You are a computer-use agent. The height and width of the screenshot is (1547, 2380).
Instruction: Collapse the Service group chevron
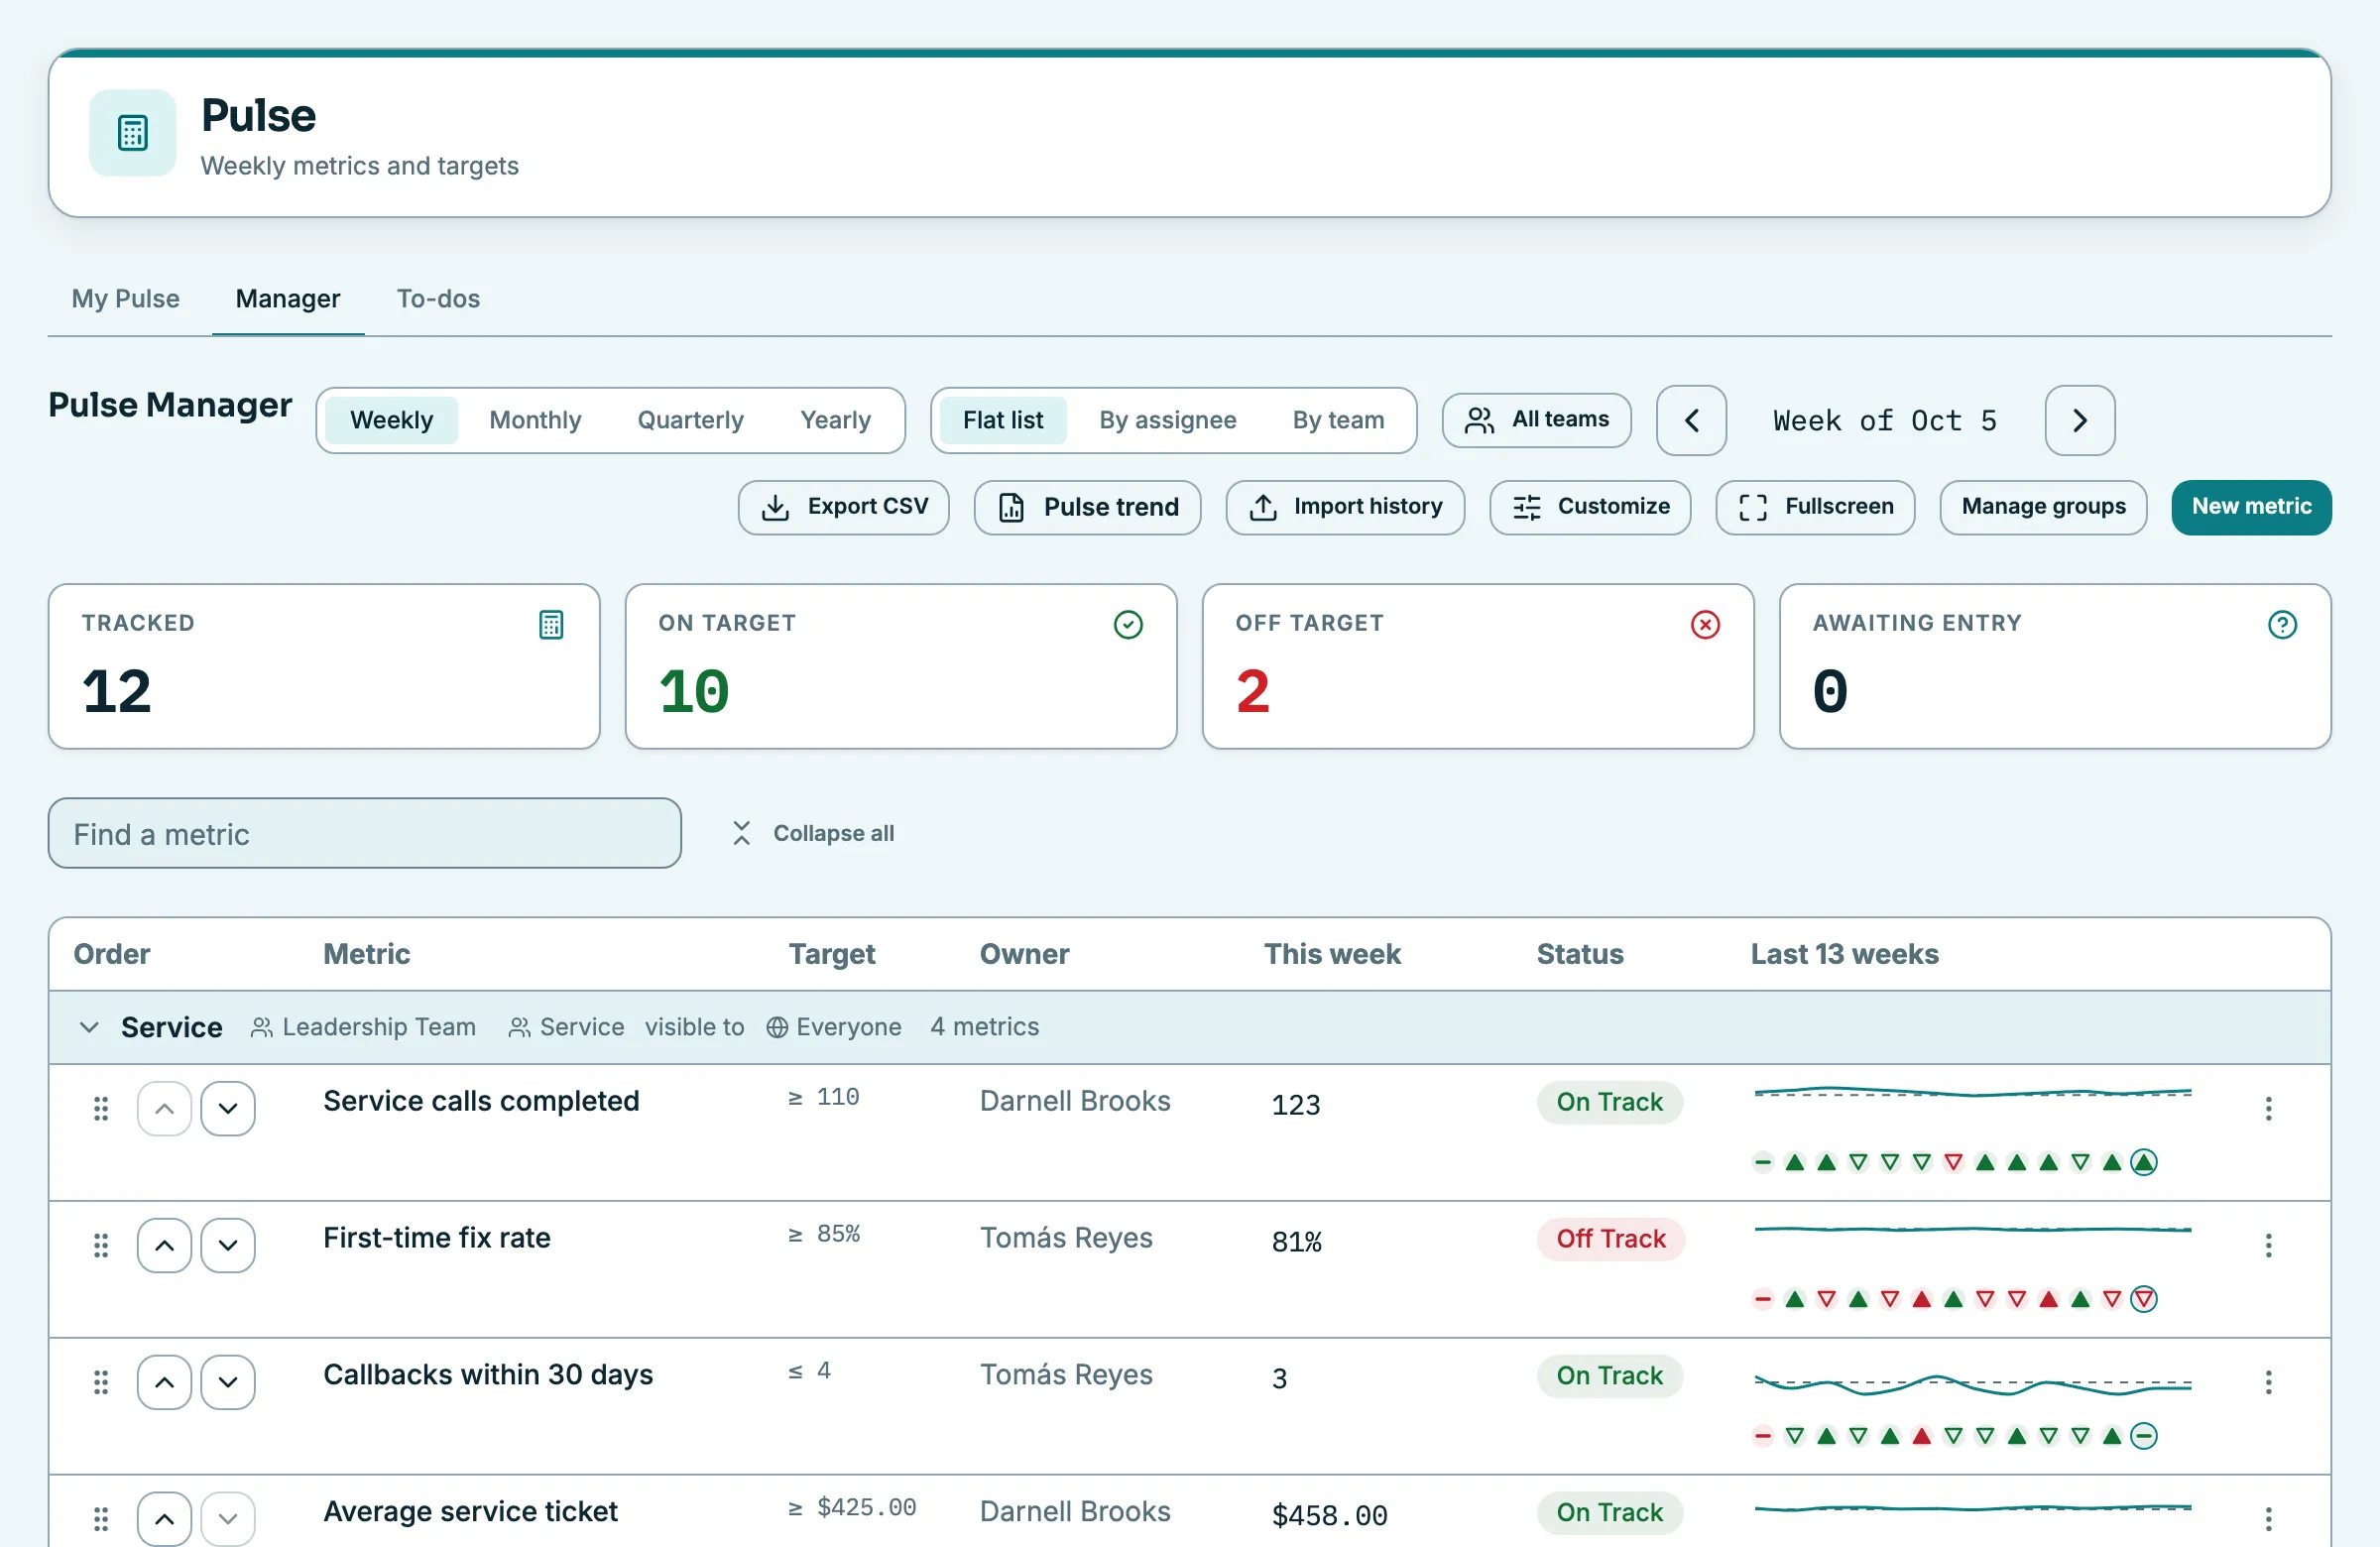89,1027
